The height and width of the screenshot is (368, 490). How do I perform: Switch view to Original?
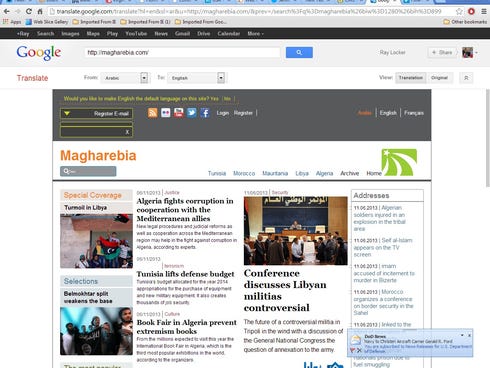[x=439, y=78]
